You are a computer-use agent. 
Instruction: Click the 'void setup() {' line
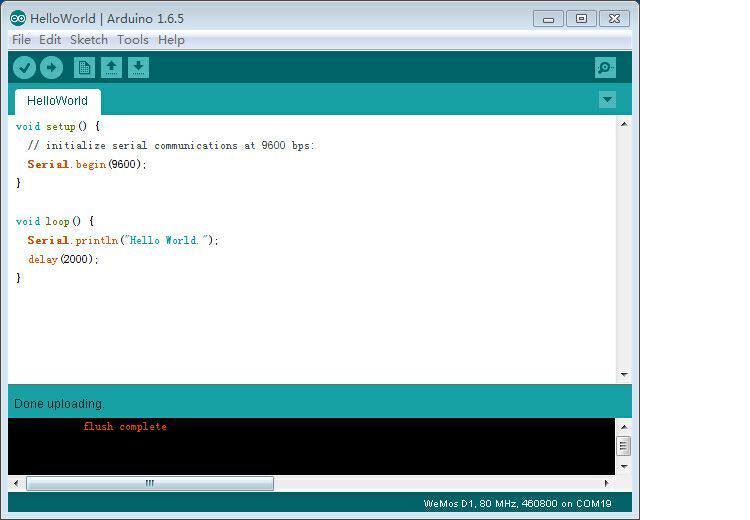tap(58, 127)
